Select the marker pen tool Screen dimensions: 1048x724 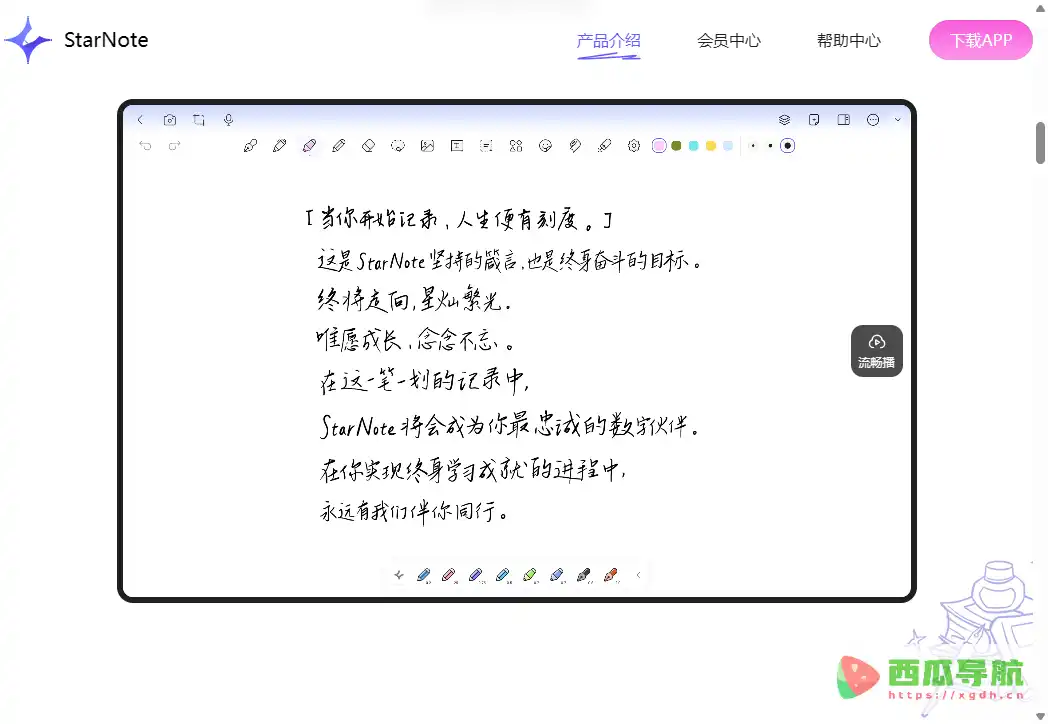(280, 146)
